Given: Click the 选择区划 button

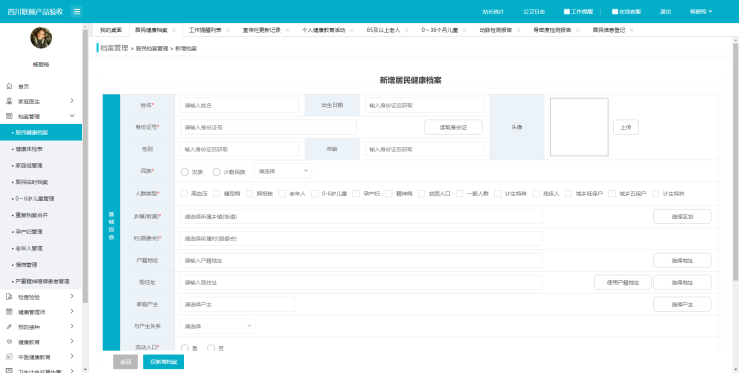Looking at the screenshot, I should [x=682, y=217].
